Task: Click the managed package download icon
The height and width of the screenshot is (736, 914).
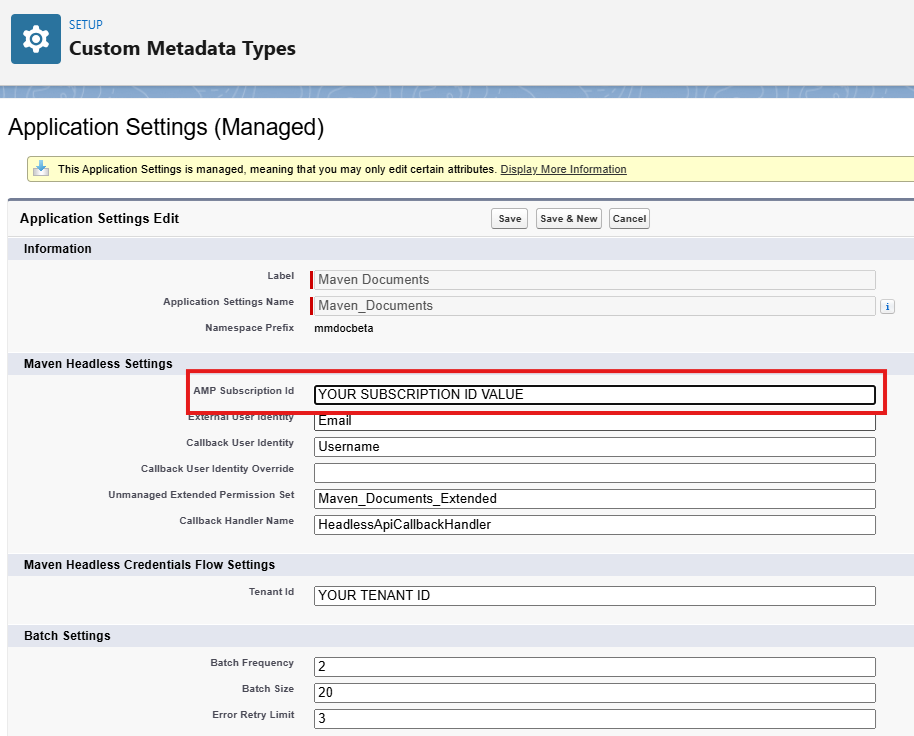Action: pos(40,169)
